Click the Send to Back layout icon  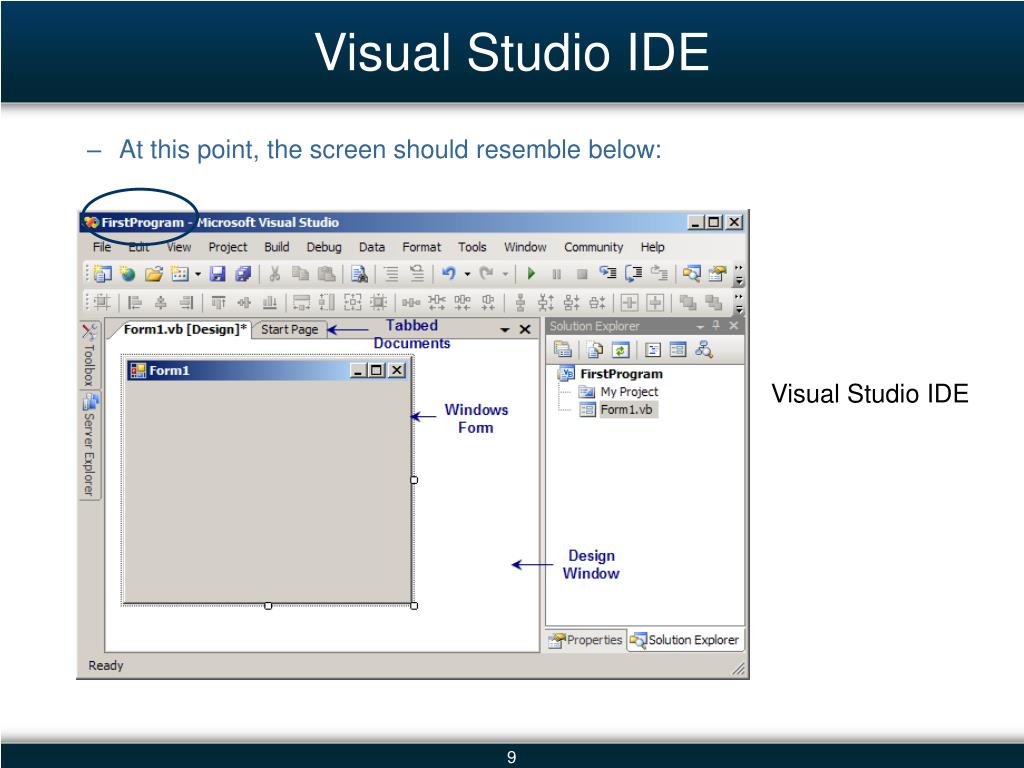coord(713,302)
